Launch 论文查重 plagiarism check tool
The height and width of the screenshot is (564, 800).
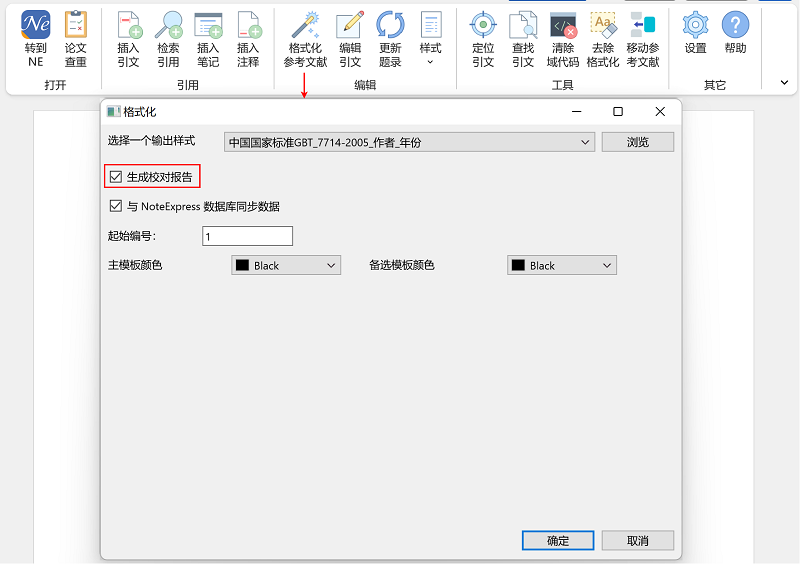[76, 39]
